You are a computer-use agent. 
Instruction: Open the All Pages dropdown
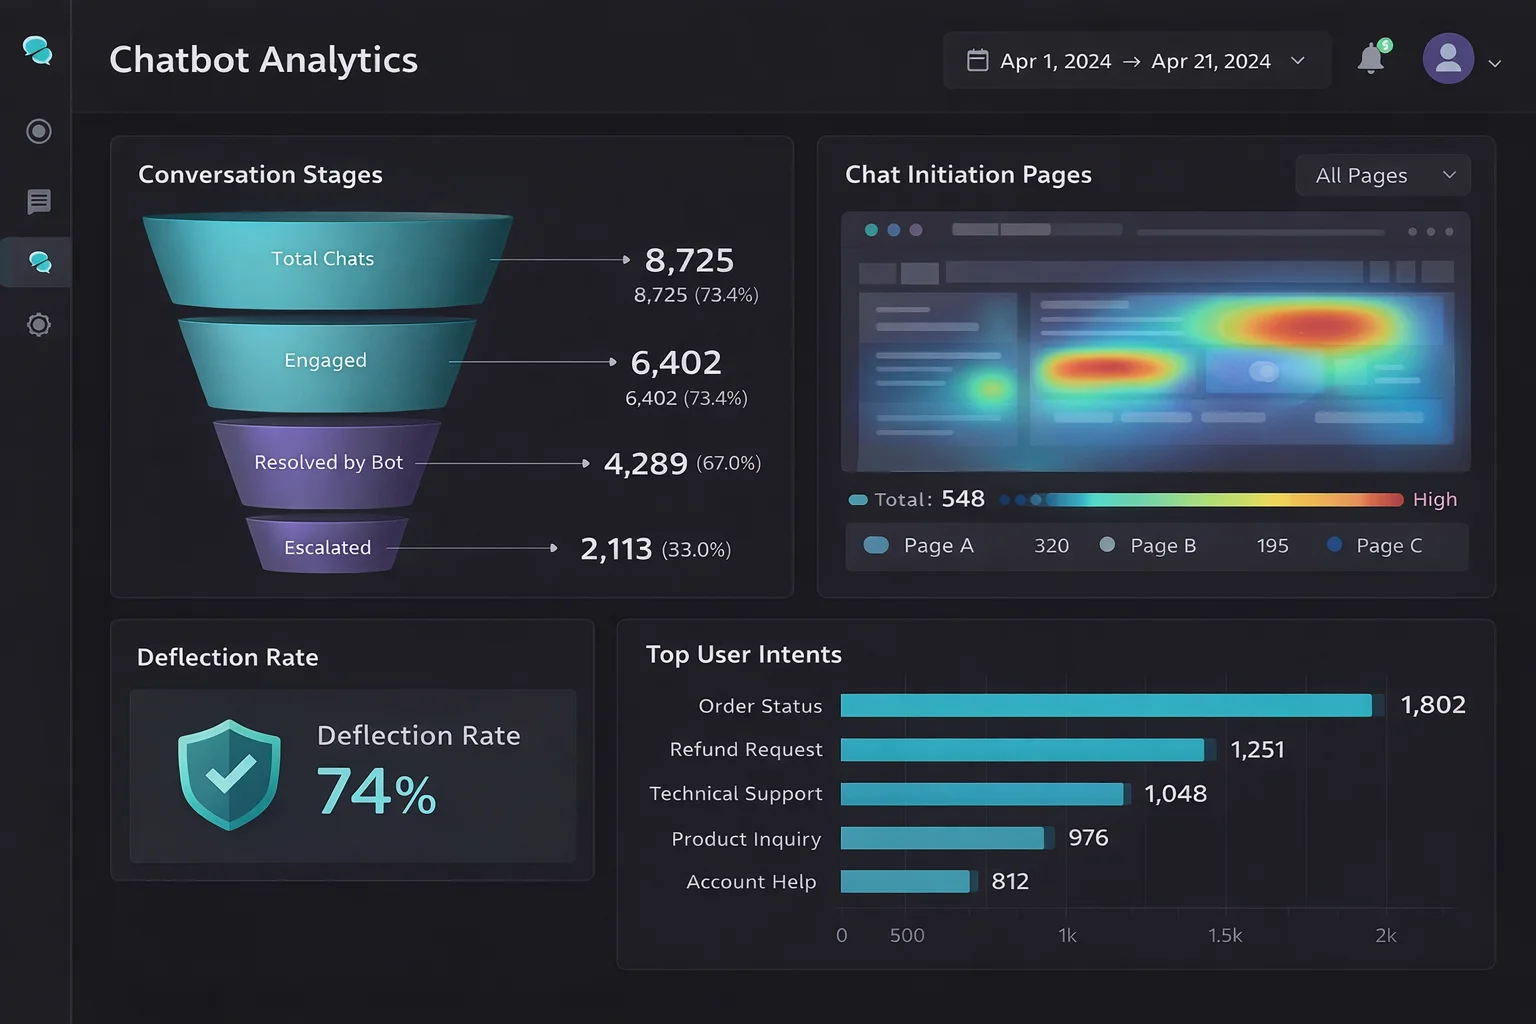pos(1382,175)
